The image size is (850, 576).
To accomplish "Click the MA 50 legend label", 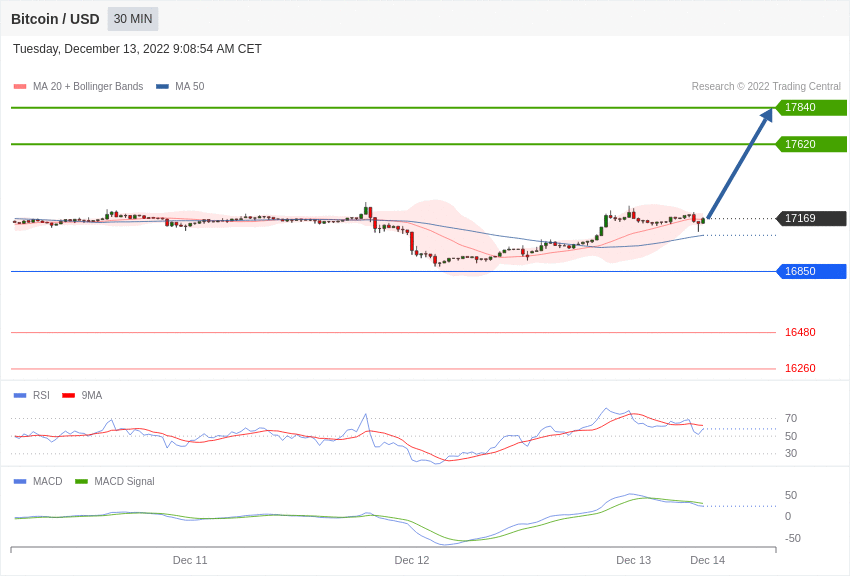I will click(x=190, y=86).
